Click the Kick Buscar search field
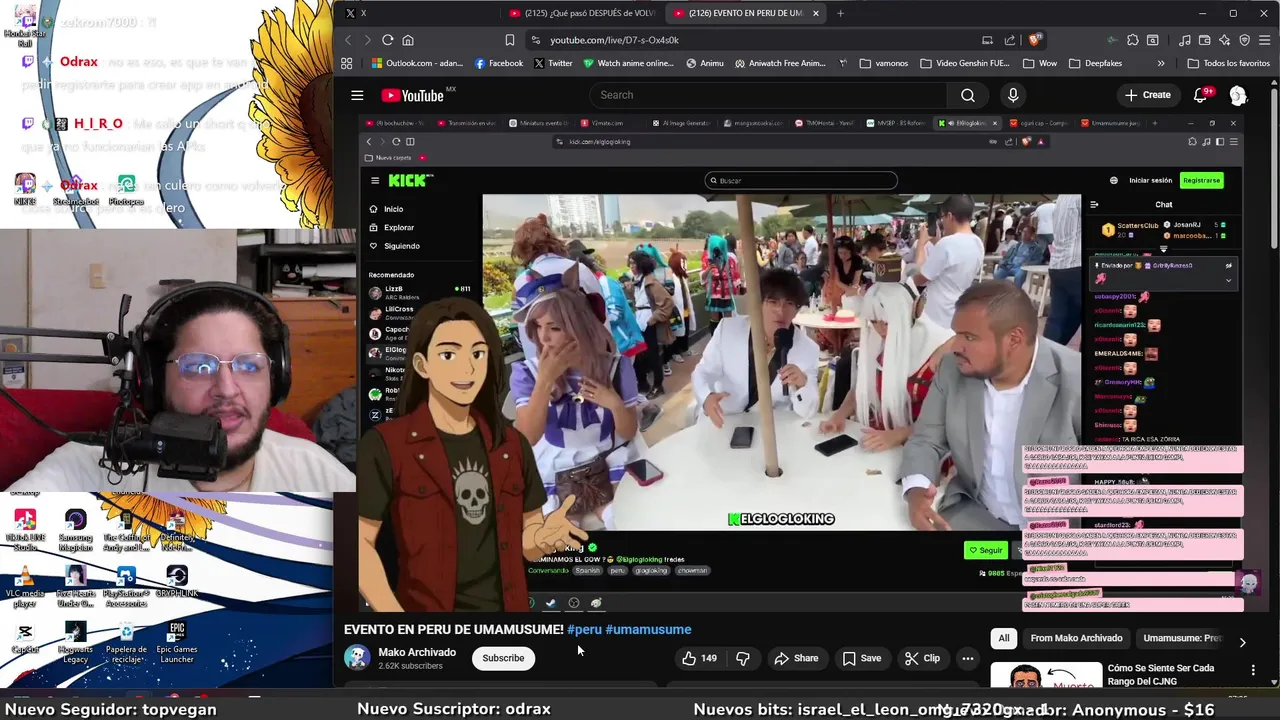This screenshot has width=1280, height=720. pos(801,181)
